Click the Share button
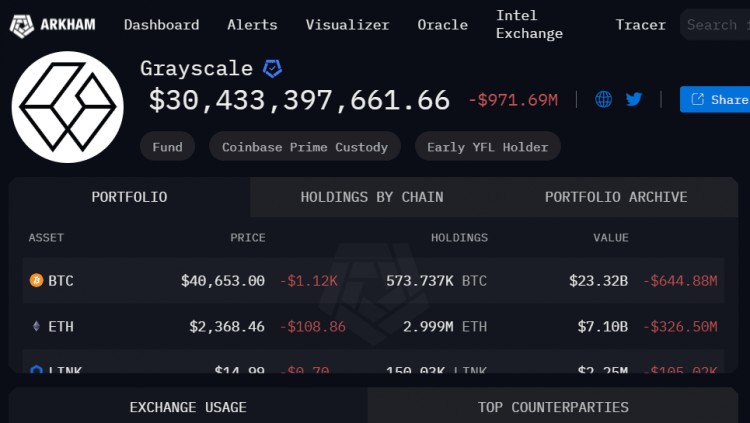 715,100
